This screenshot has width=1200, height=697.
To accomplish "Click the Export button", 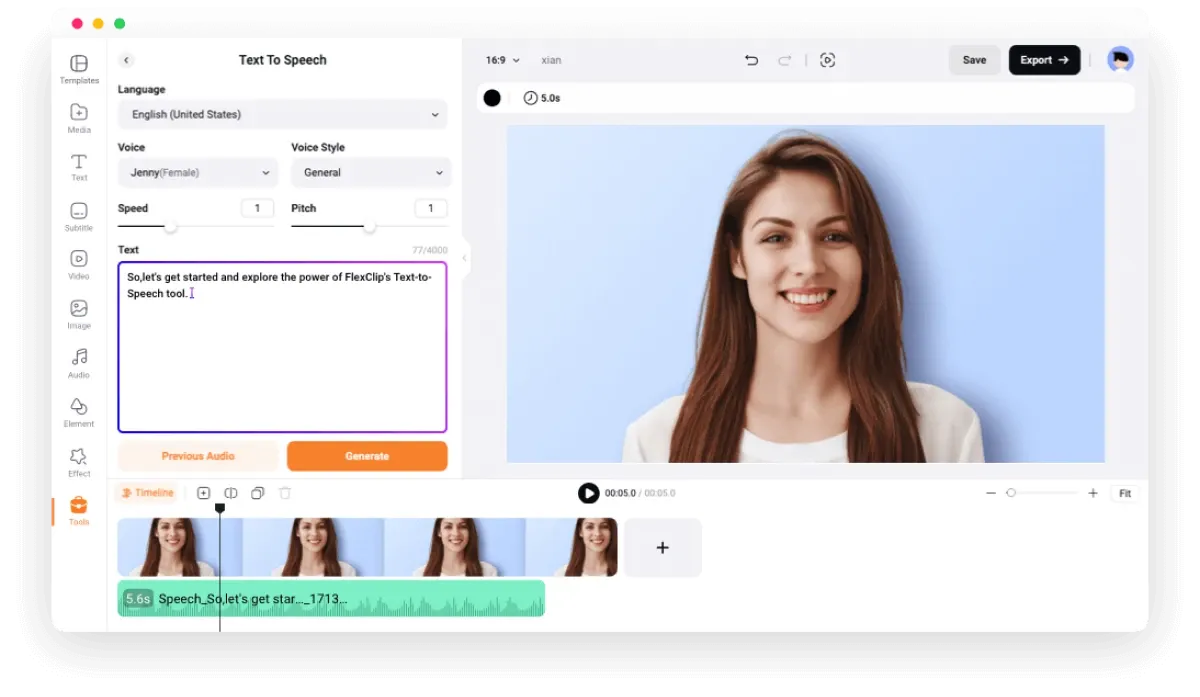I will 1044,60.
